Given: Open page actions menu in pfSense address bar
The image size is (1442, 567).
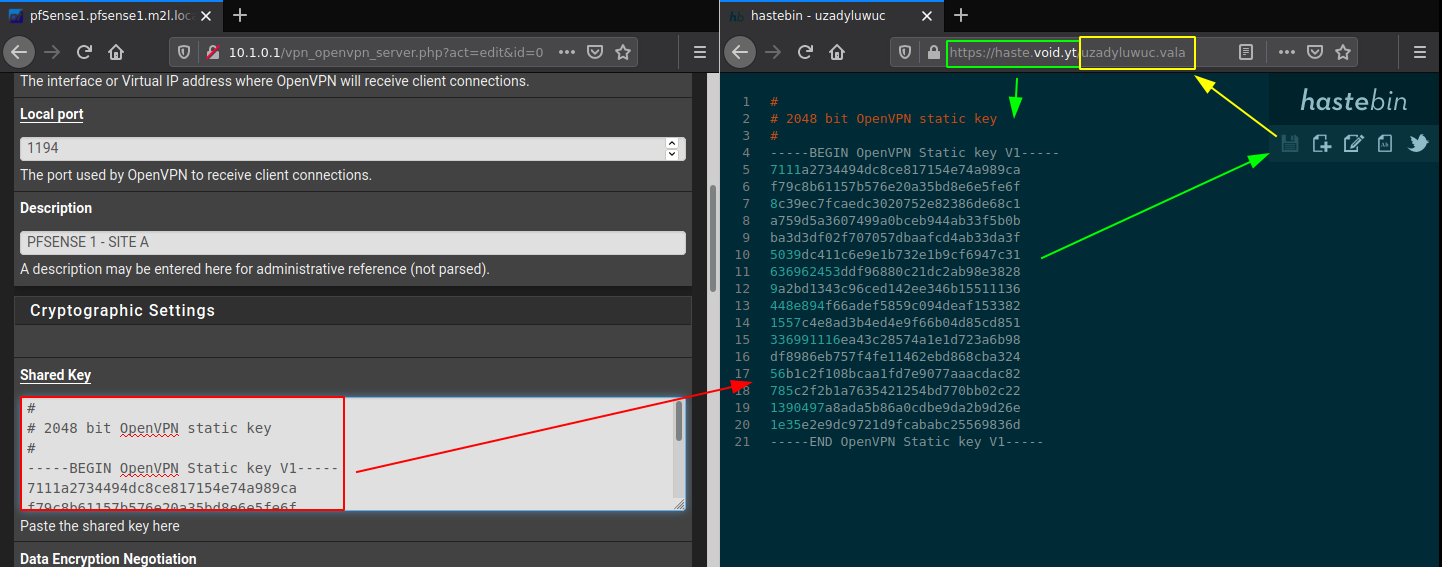Looking at the screenshot, I should pyautogui.click(x=567, y=53).
